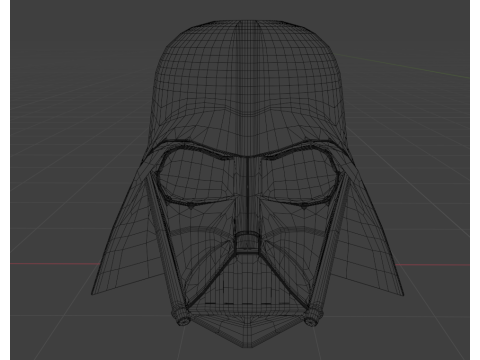The width and height of the screenshot is (480, 360).
Task: Click the helmet's right eye lens
Action: 299,176
